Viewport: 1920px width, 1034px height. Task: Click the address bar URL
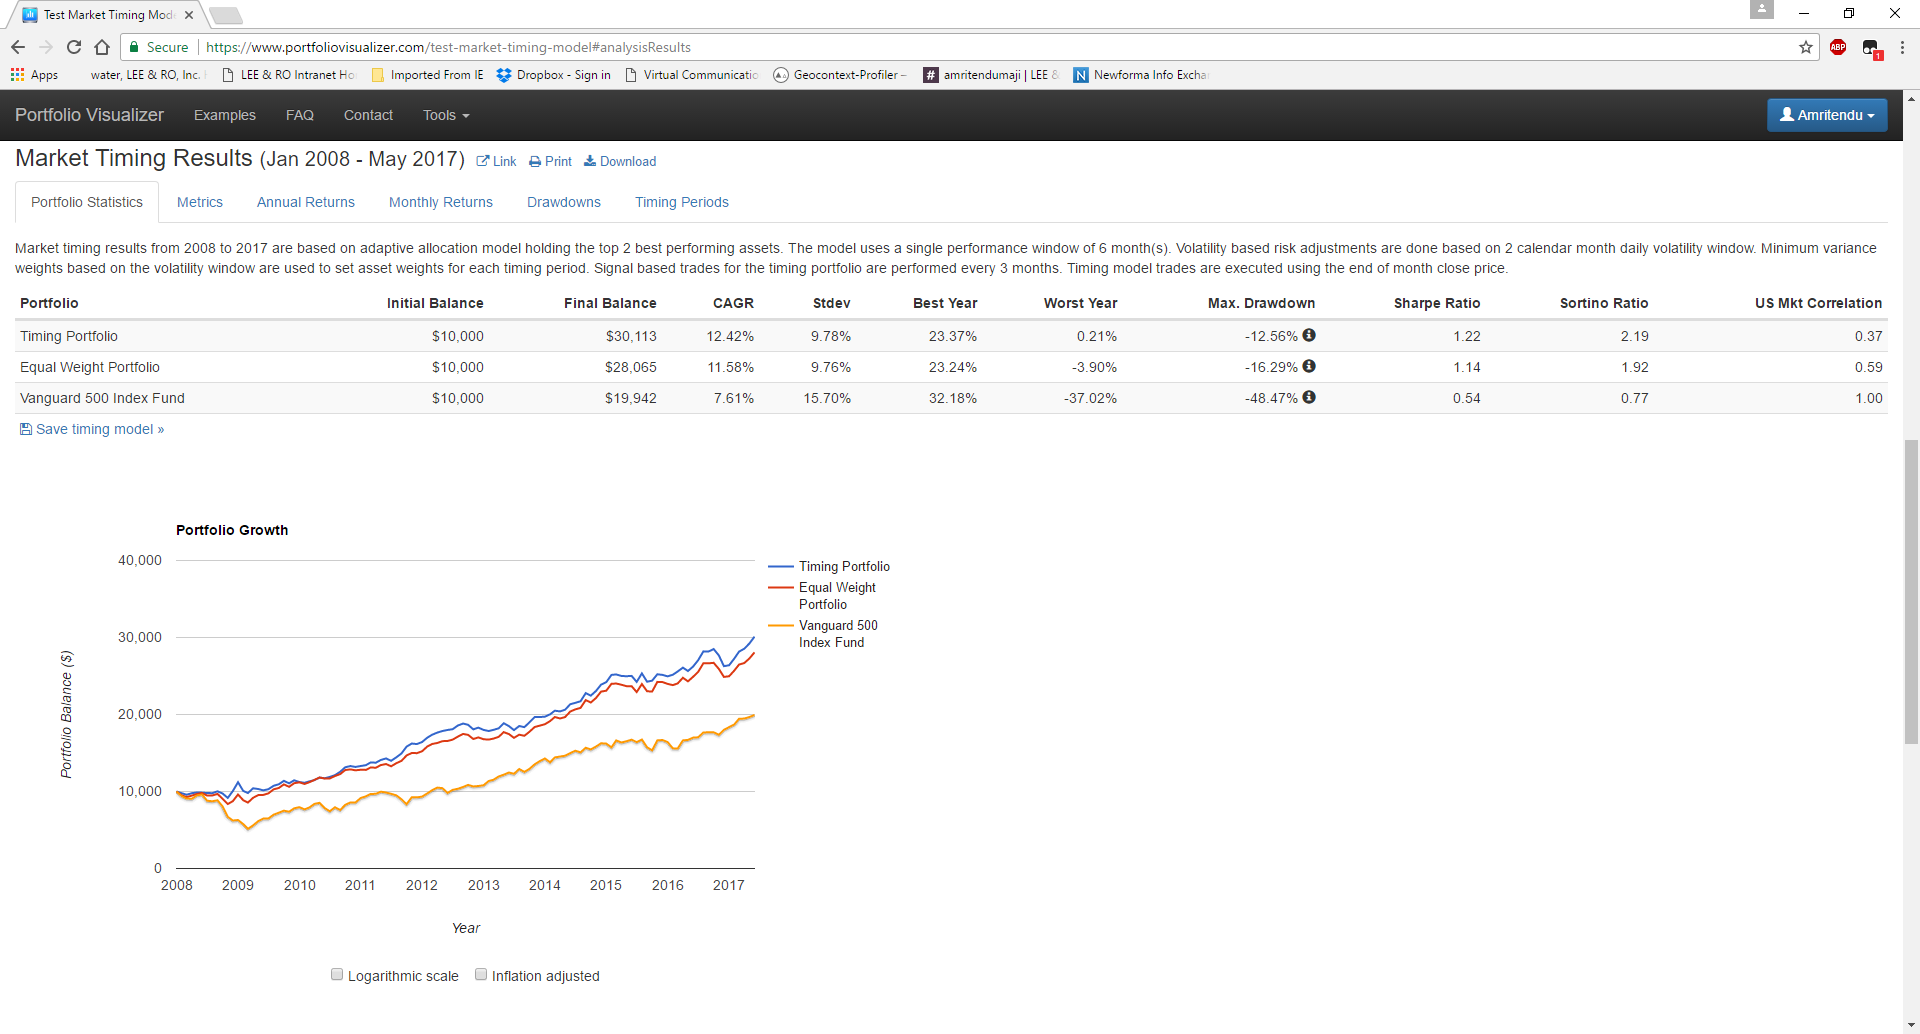coord(448,47)
